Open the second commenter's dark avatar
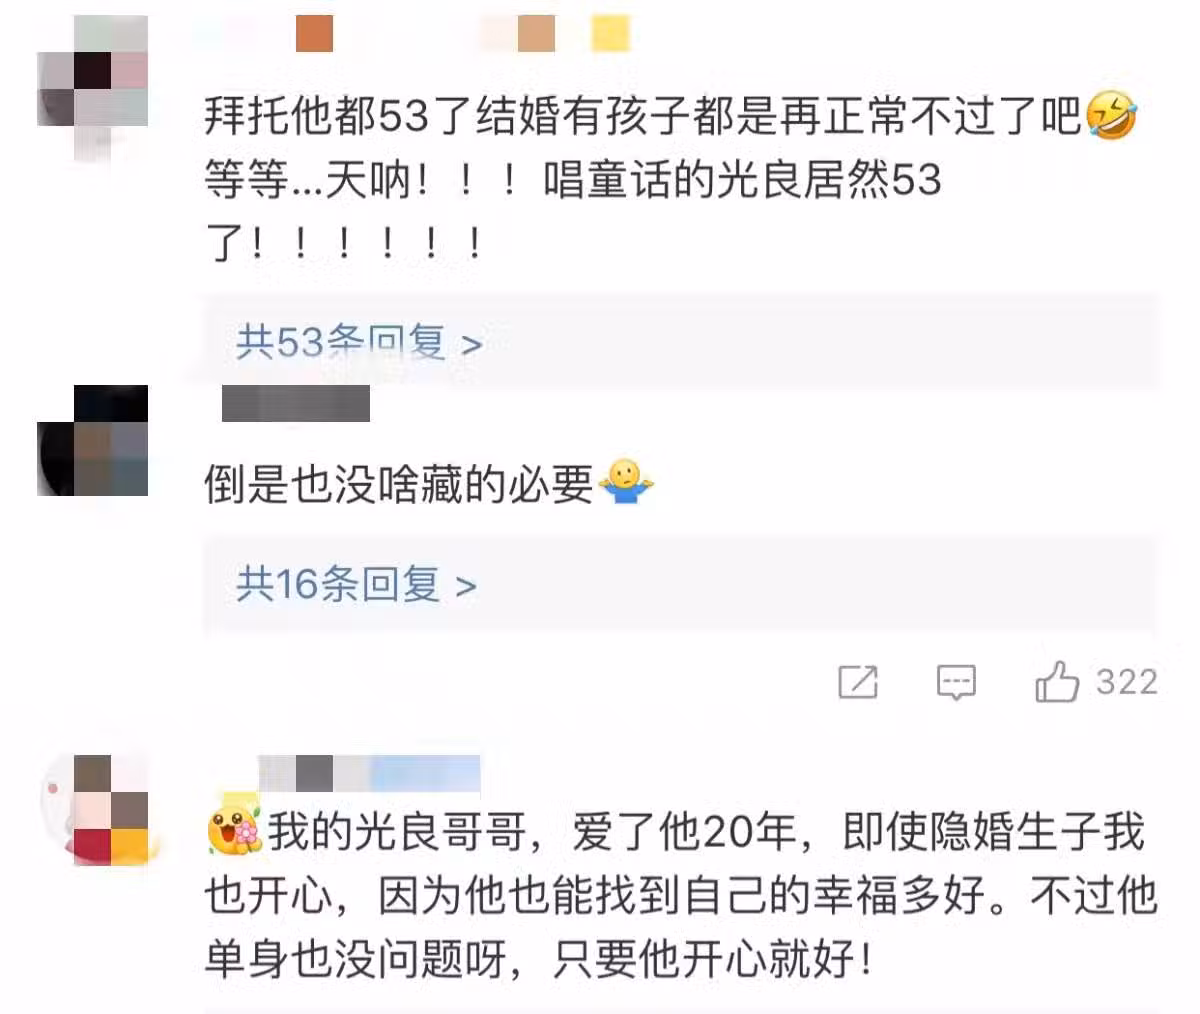 click(x=93, y=440)
